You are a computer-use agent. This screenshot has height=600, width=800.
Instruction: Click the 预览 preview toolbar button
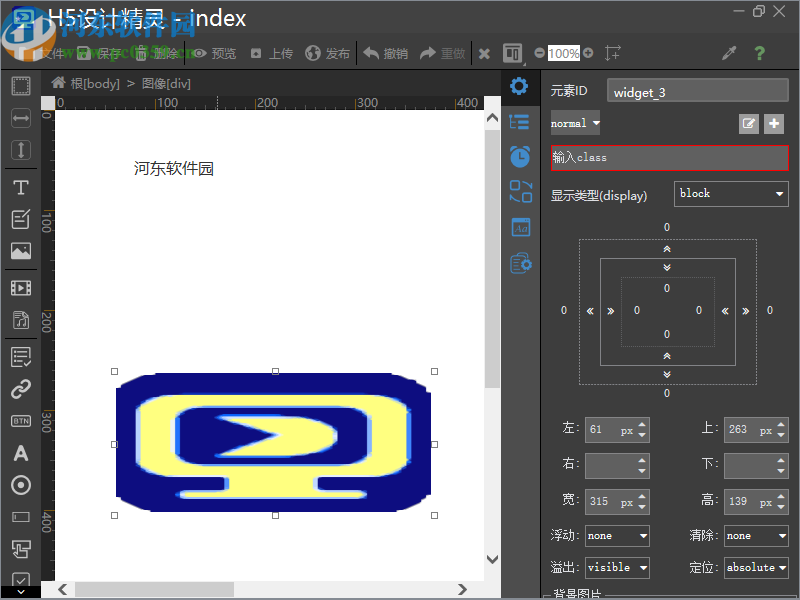pos(214,53)
